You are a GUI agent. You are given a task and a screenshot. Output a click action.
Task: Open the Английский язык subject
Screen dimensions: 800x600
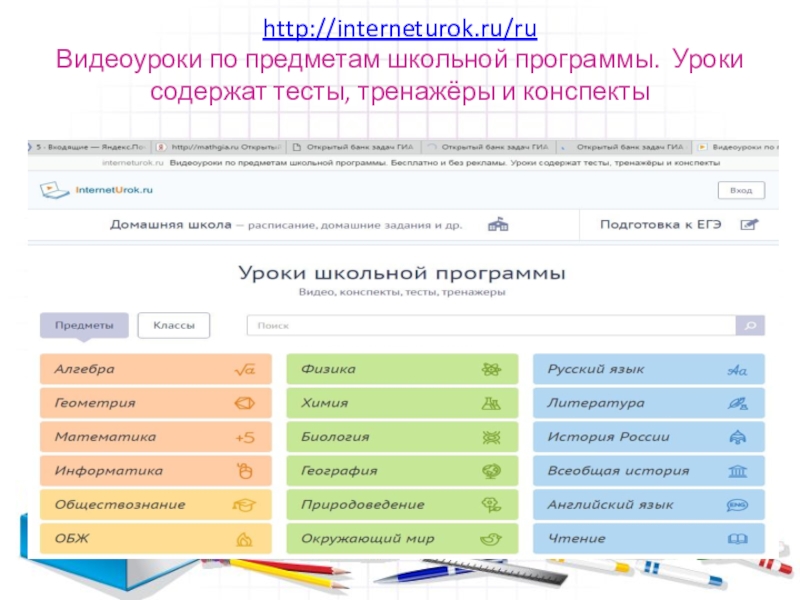pyautogui.click(x=649, y=505)
